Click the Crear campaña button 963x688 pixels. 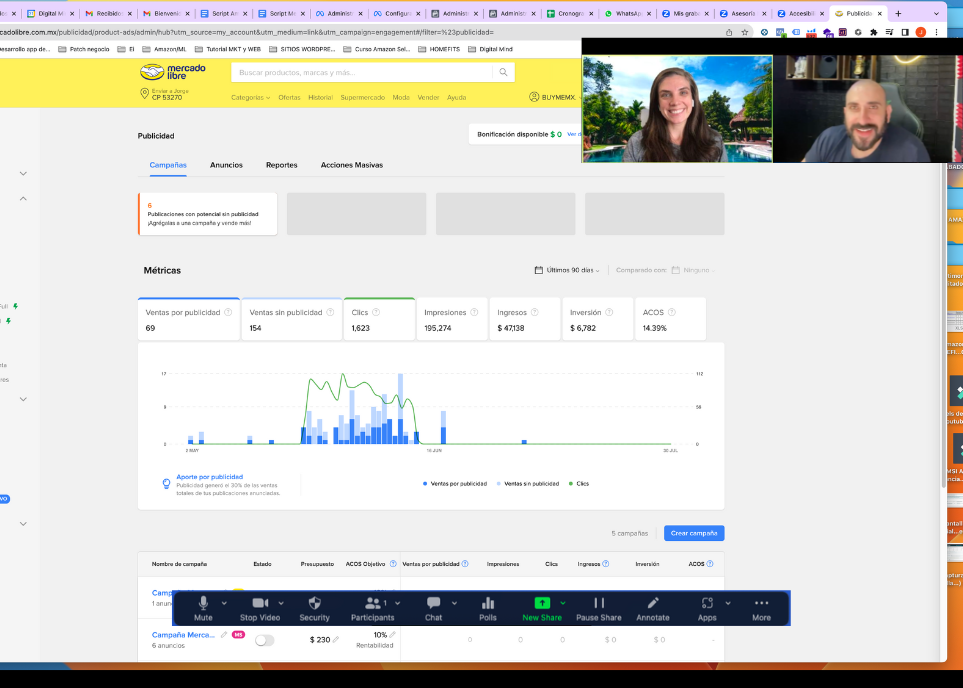[x=694, y=533]
